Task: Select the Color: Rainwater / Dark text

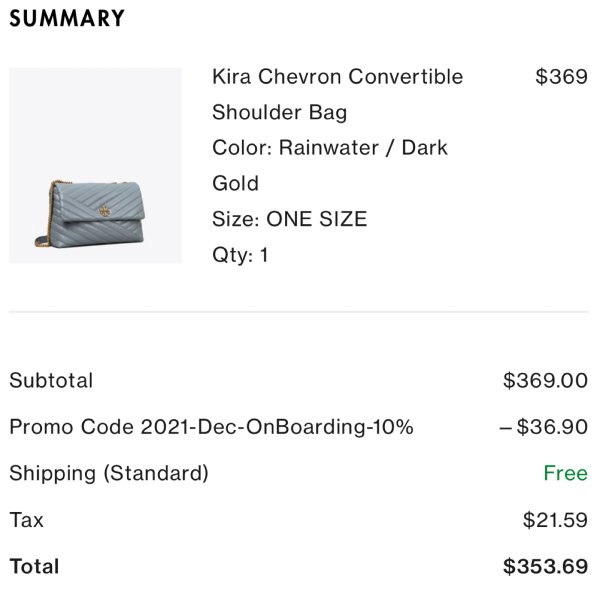Action: coord(330,148)
